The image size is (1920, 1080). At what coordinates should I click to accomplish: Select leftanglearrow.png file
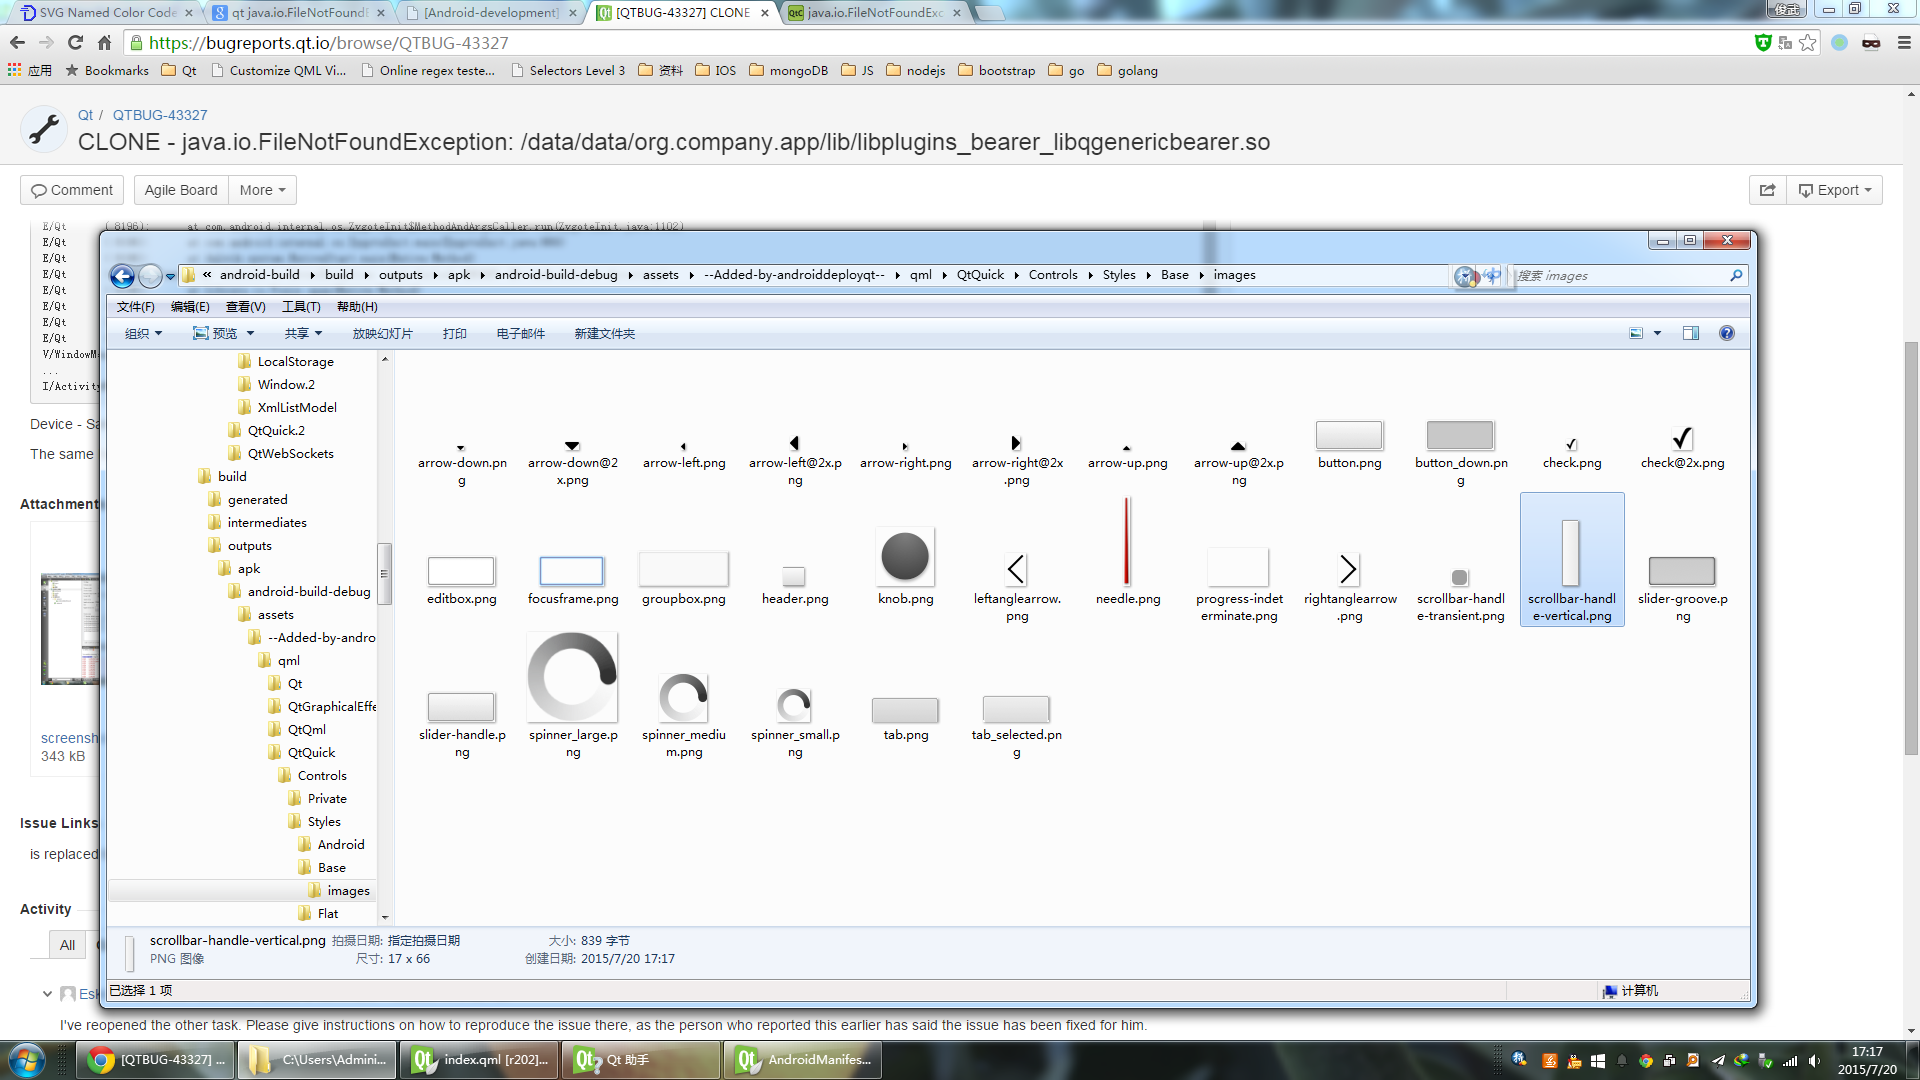click(x=1017, y=587)
